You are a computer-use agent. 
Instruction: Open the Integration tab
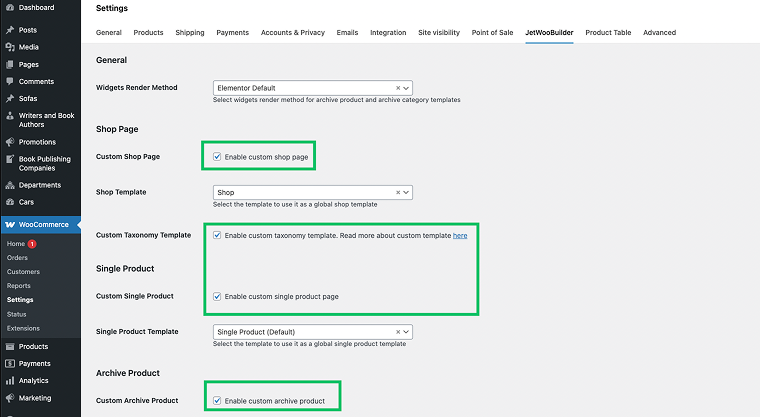coord(388,32)
